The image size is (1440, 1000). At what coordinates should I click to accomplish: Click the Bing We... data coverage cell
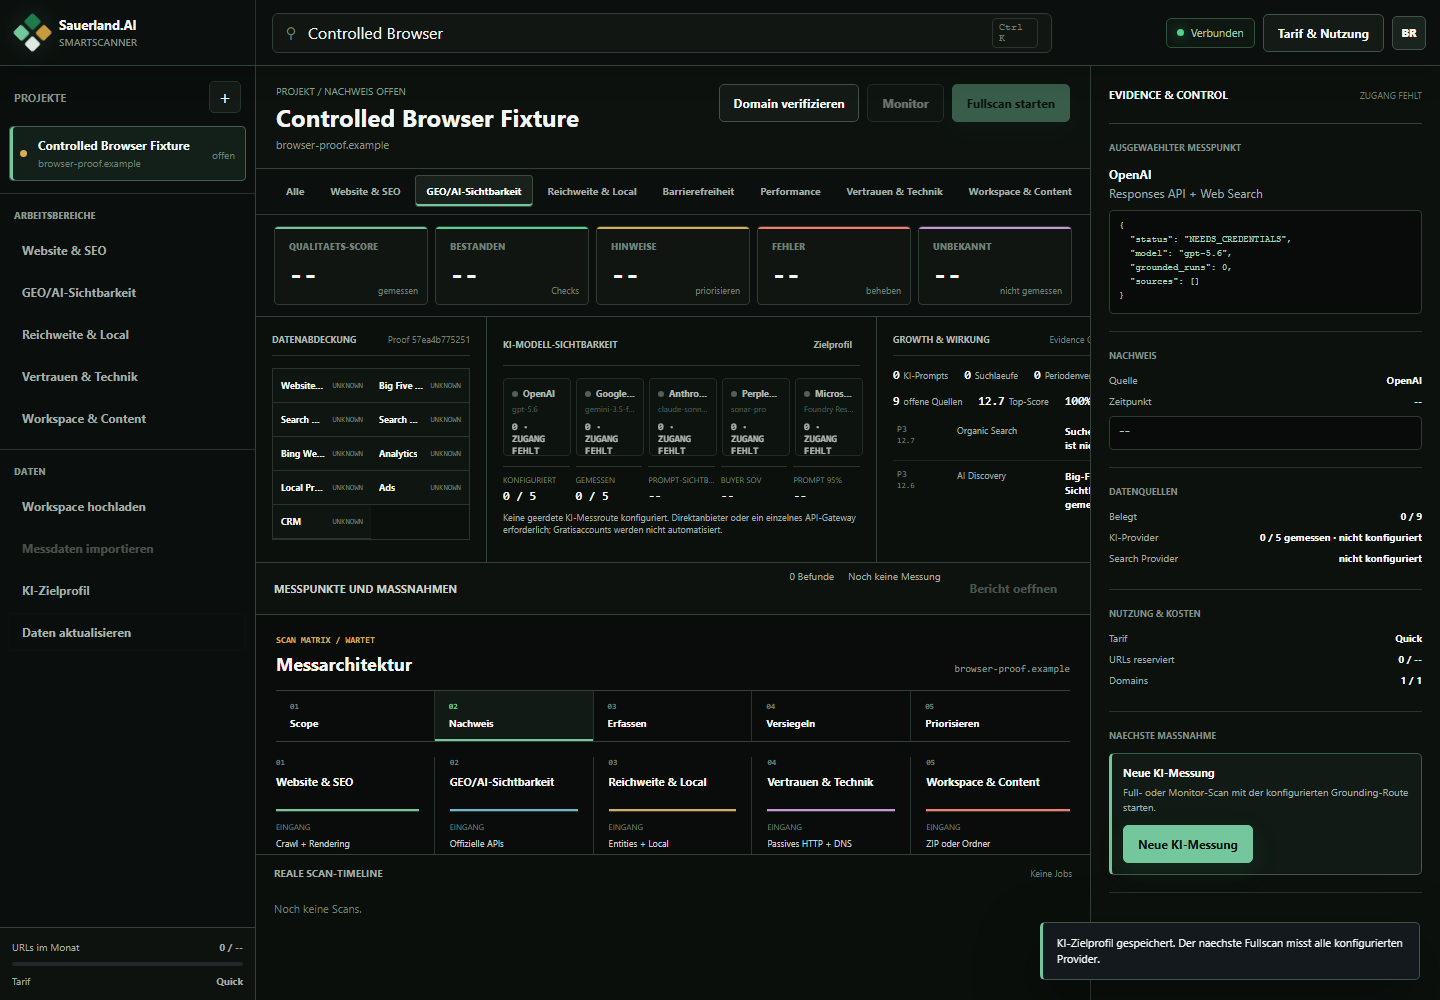click(x=322, y=454)
